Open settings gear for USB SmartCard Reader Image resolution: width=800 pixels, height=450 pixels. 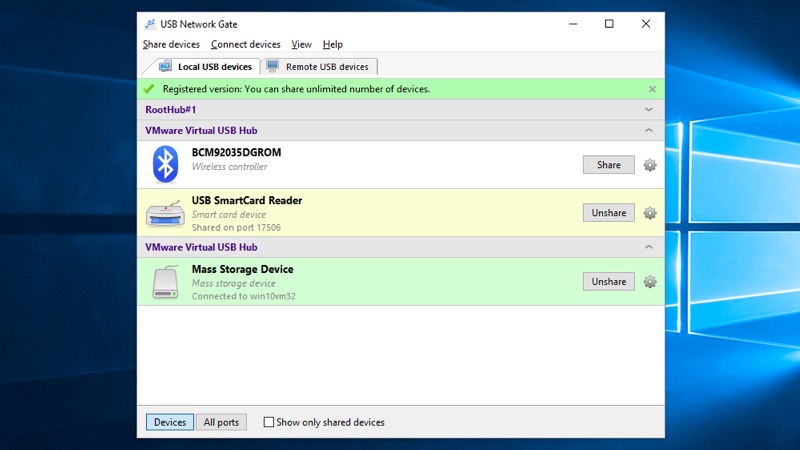(649, 213)
